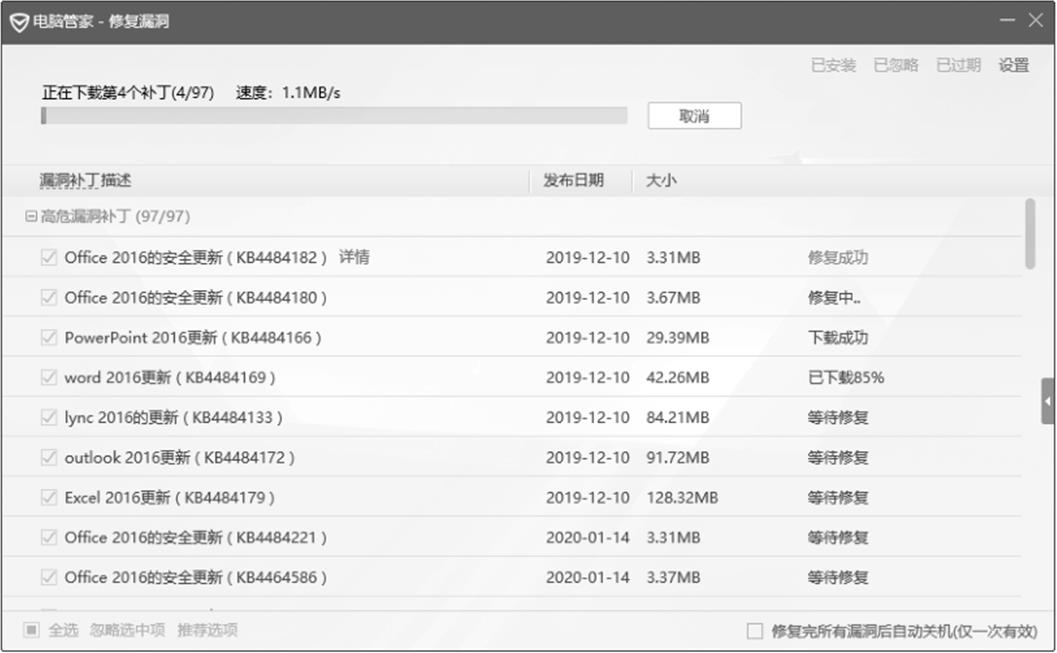Open 详情 link for KB4484182

click(354, 257)
